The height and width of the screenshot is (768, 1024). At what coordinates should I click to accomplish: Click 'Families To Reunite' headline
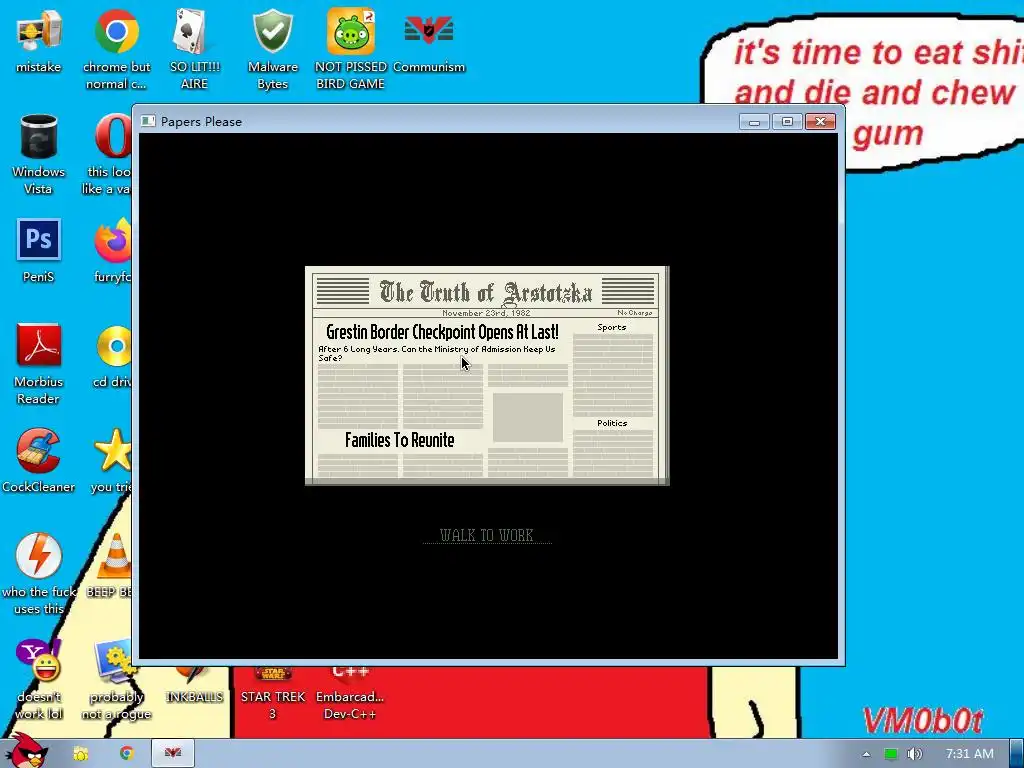(x=399, y=440)
